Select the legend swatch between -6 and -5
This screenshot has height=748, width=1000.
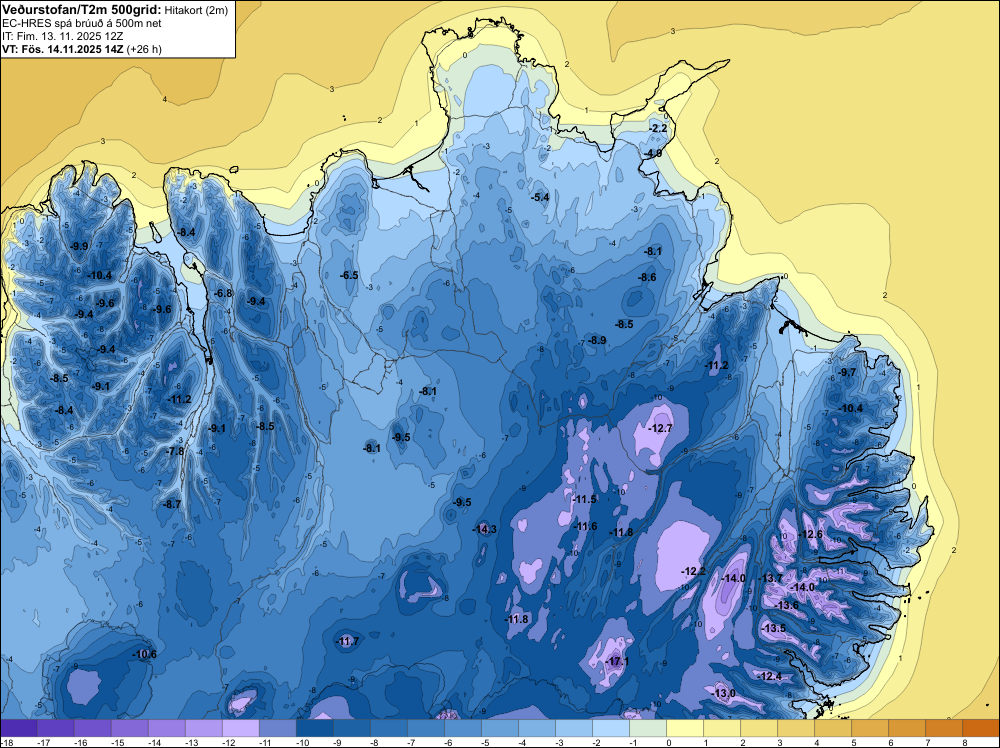[x=463, y=728]
